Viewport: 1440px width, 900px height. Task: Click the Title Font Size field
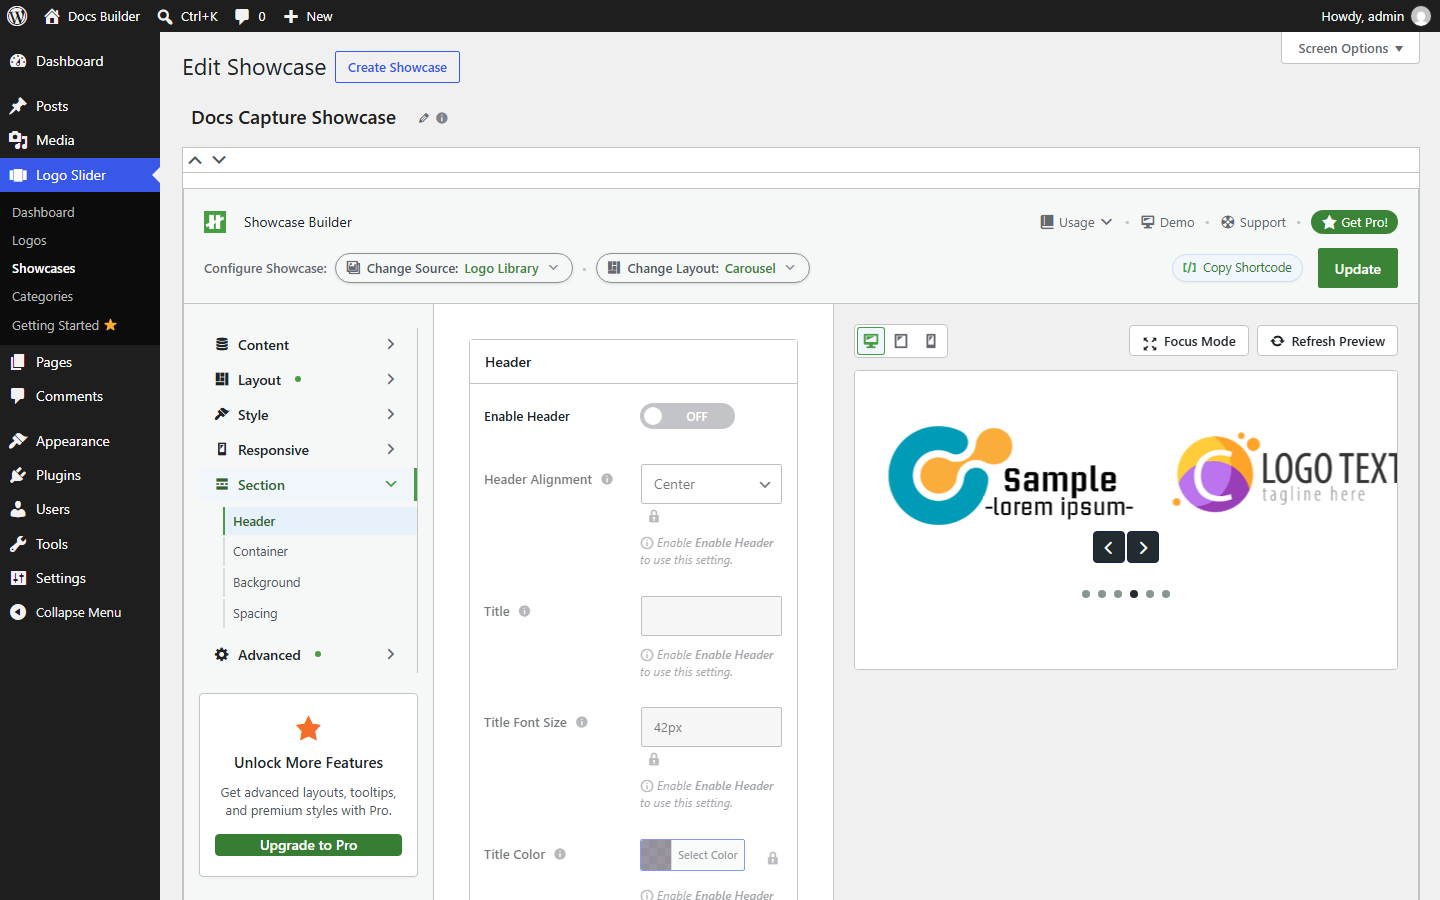[711, 727]
